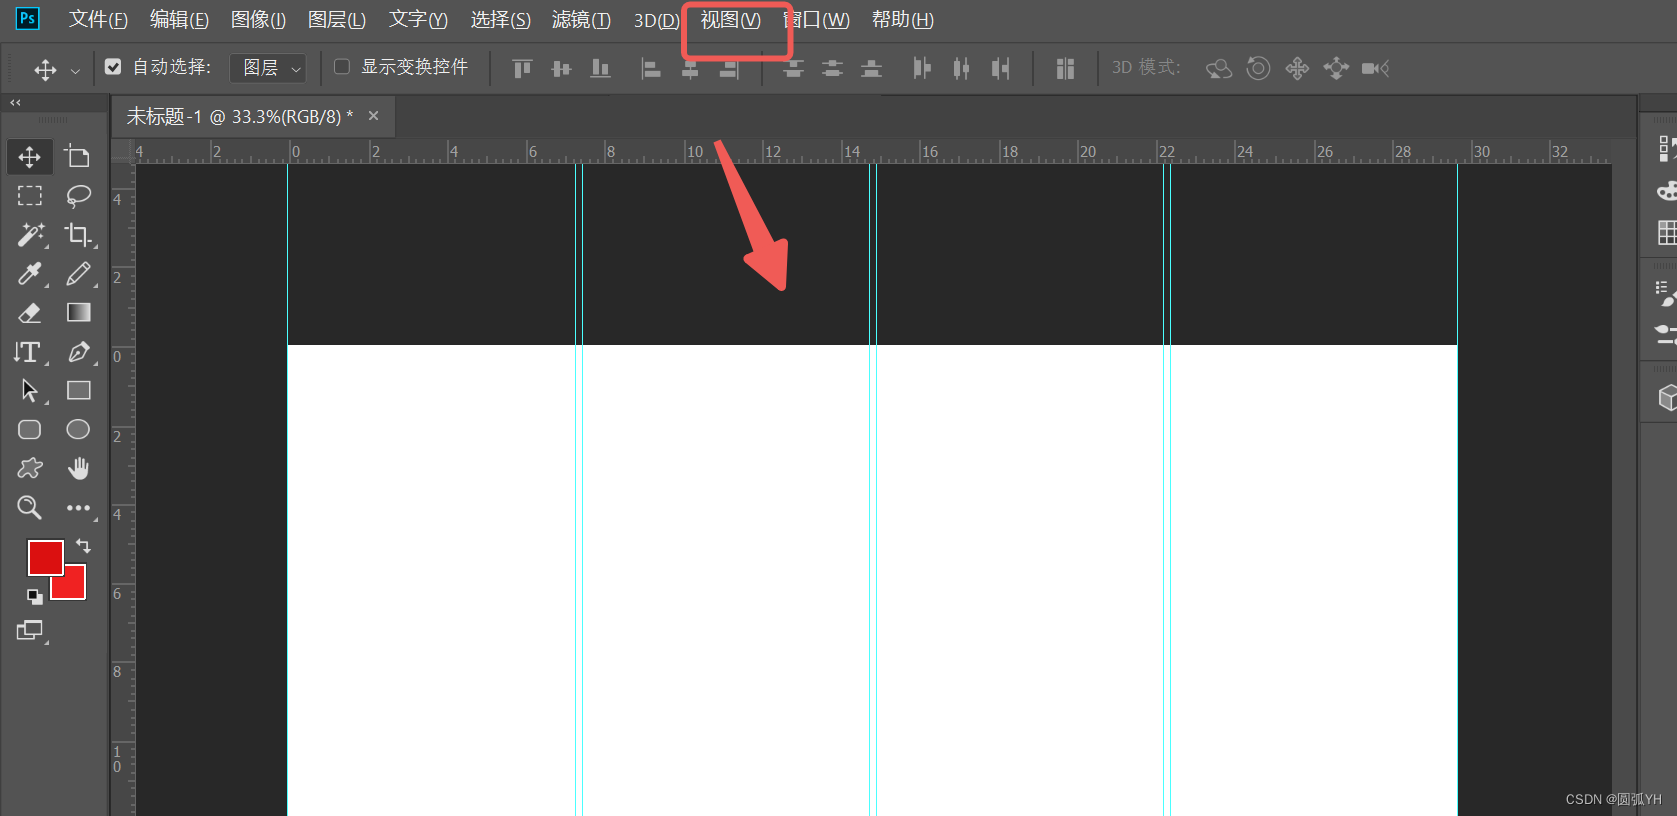The image size is (1677, 816).
Task: Click the 3D camera zoom icon
Action: [1376, 68]
